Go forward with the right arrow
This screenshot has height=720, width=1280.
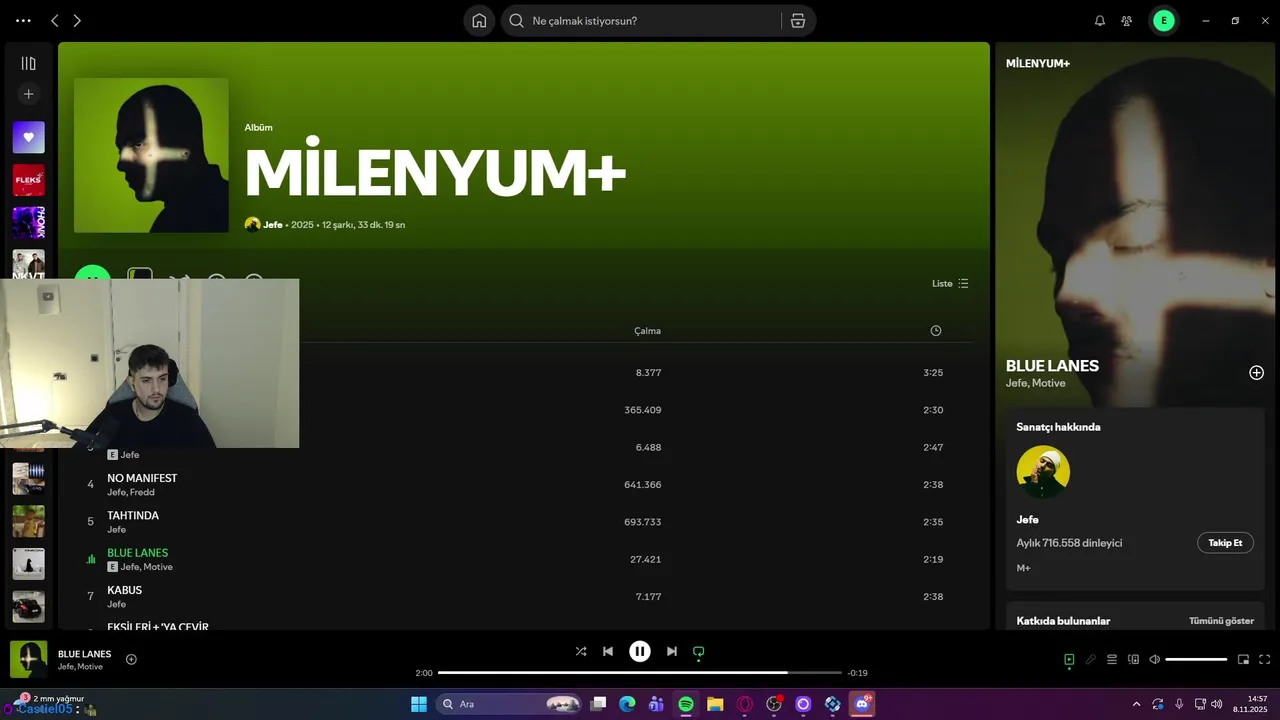coord(77,21)
